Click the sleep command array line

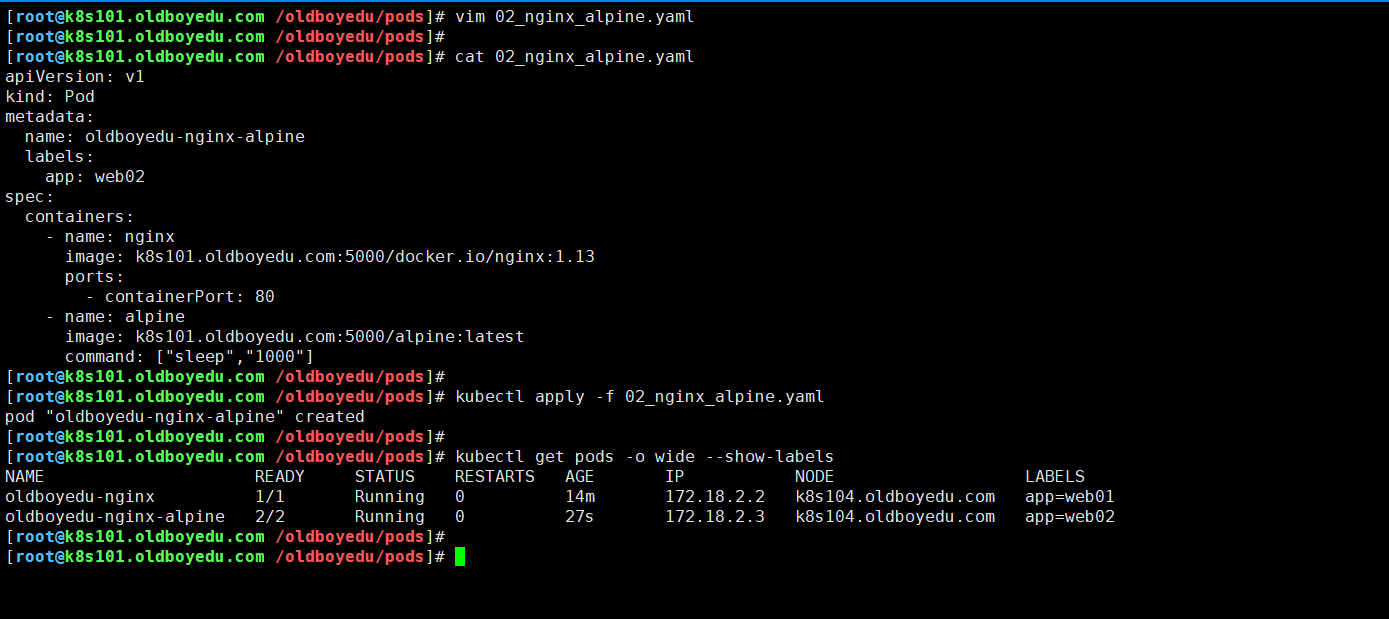tap(190, 356)
